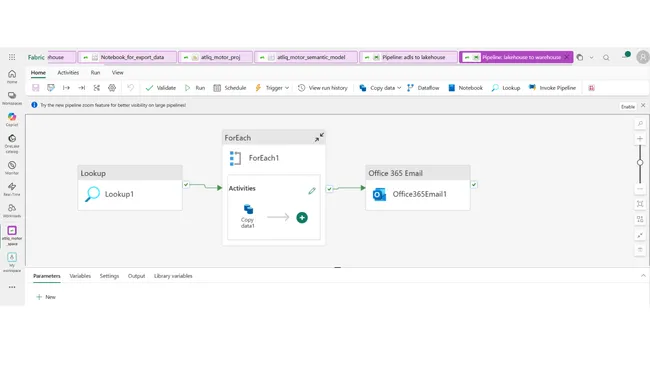Open Workloads from the sidebar
Screen dimensions: 650x366
click(x=12, y=211)
